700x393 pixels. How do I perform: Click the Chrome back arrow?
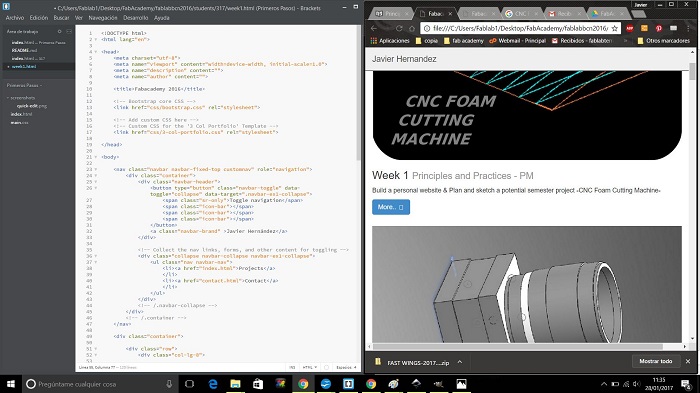click(x=374, y=28)
